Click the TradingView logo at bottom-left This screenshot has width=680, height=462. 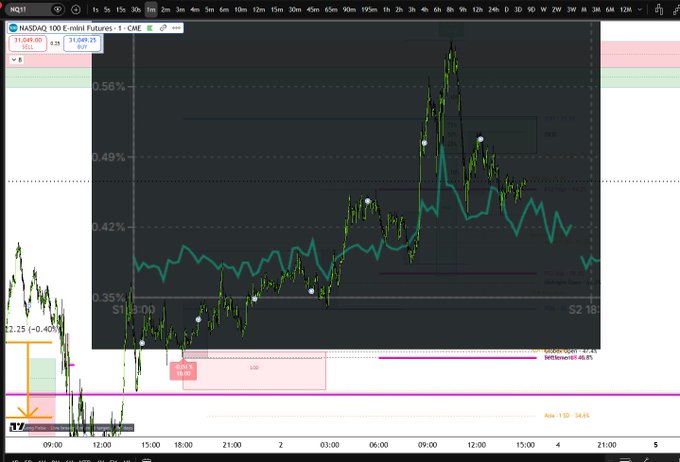point(17,427)
